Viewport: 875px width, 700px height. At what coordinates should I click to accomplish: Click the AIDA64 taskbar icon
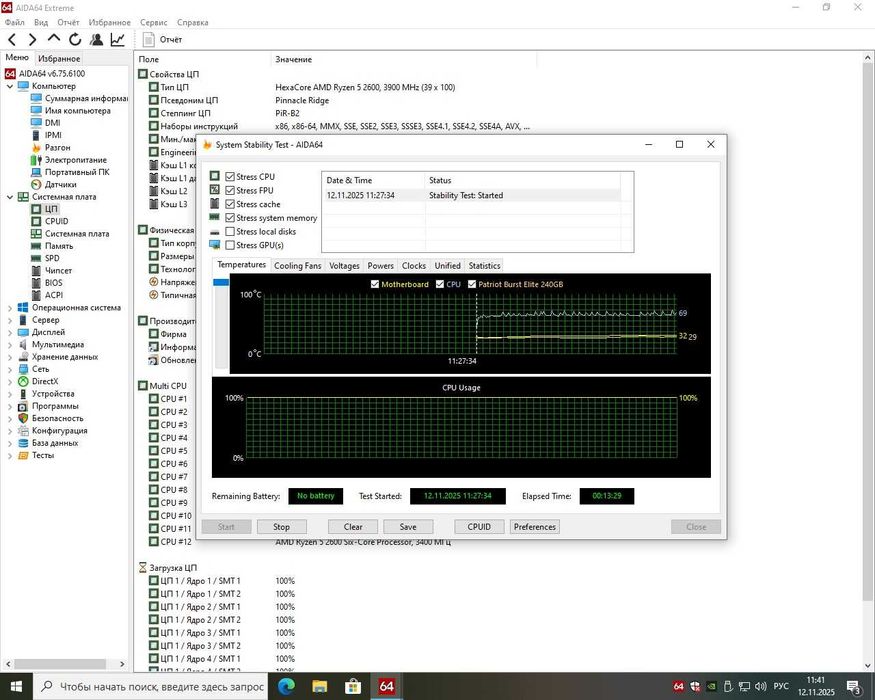click(386, 686)
